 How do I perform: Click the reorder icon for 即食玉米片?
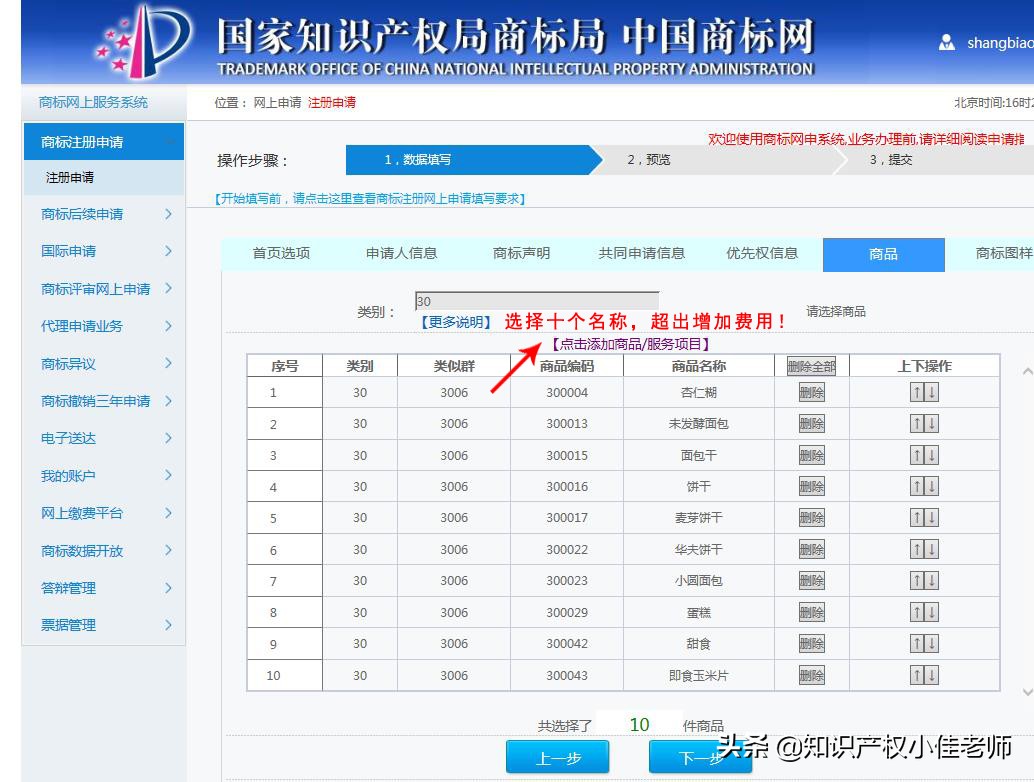coord(922,675)
